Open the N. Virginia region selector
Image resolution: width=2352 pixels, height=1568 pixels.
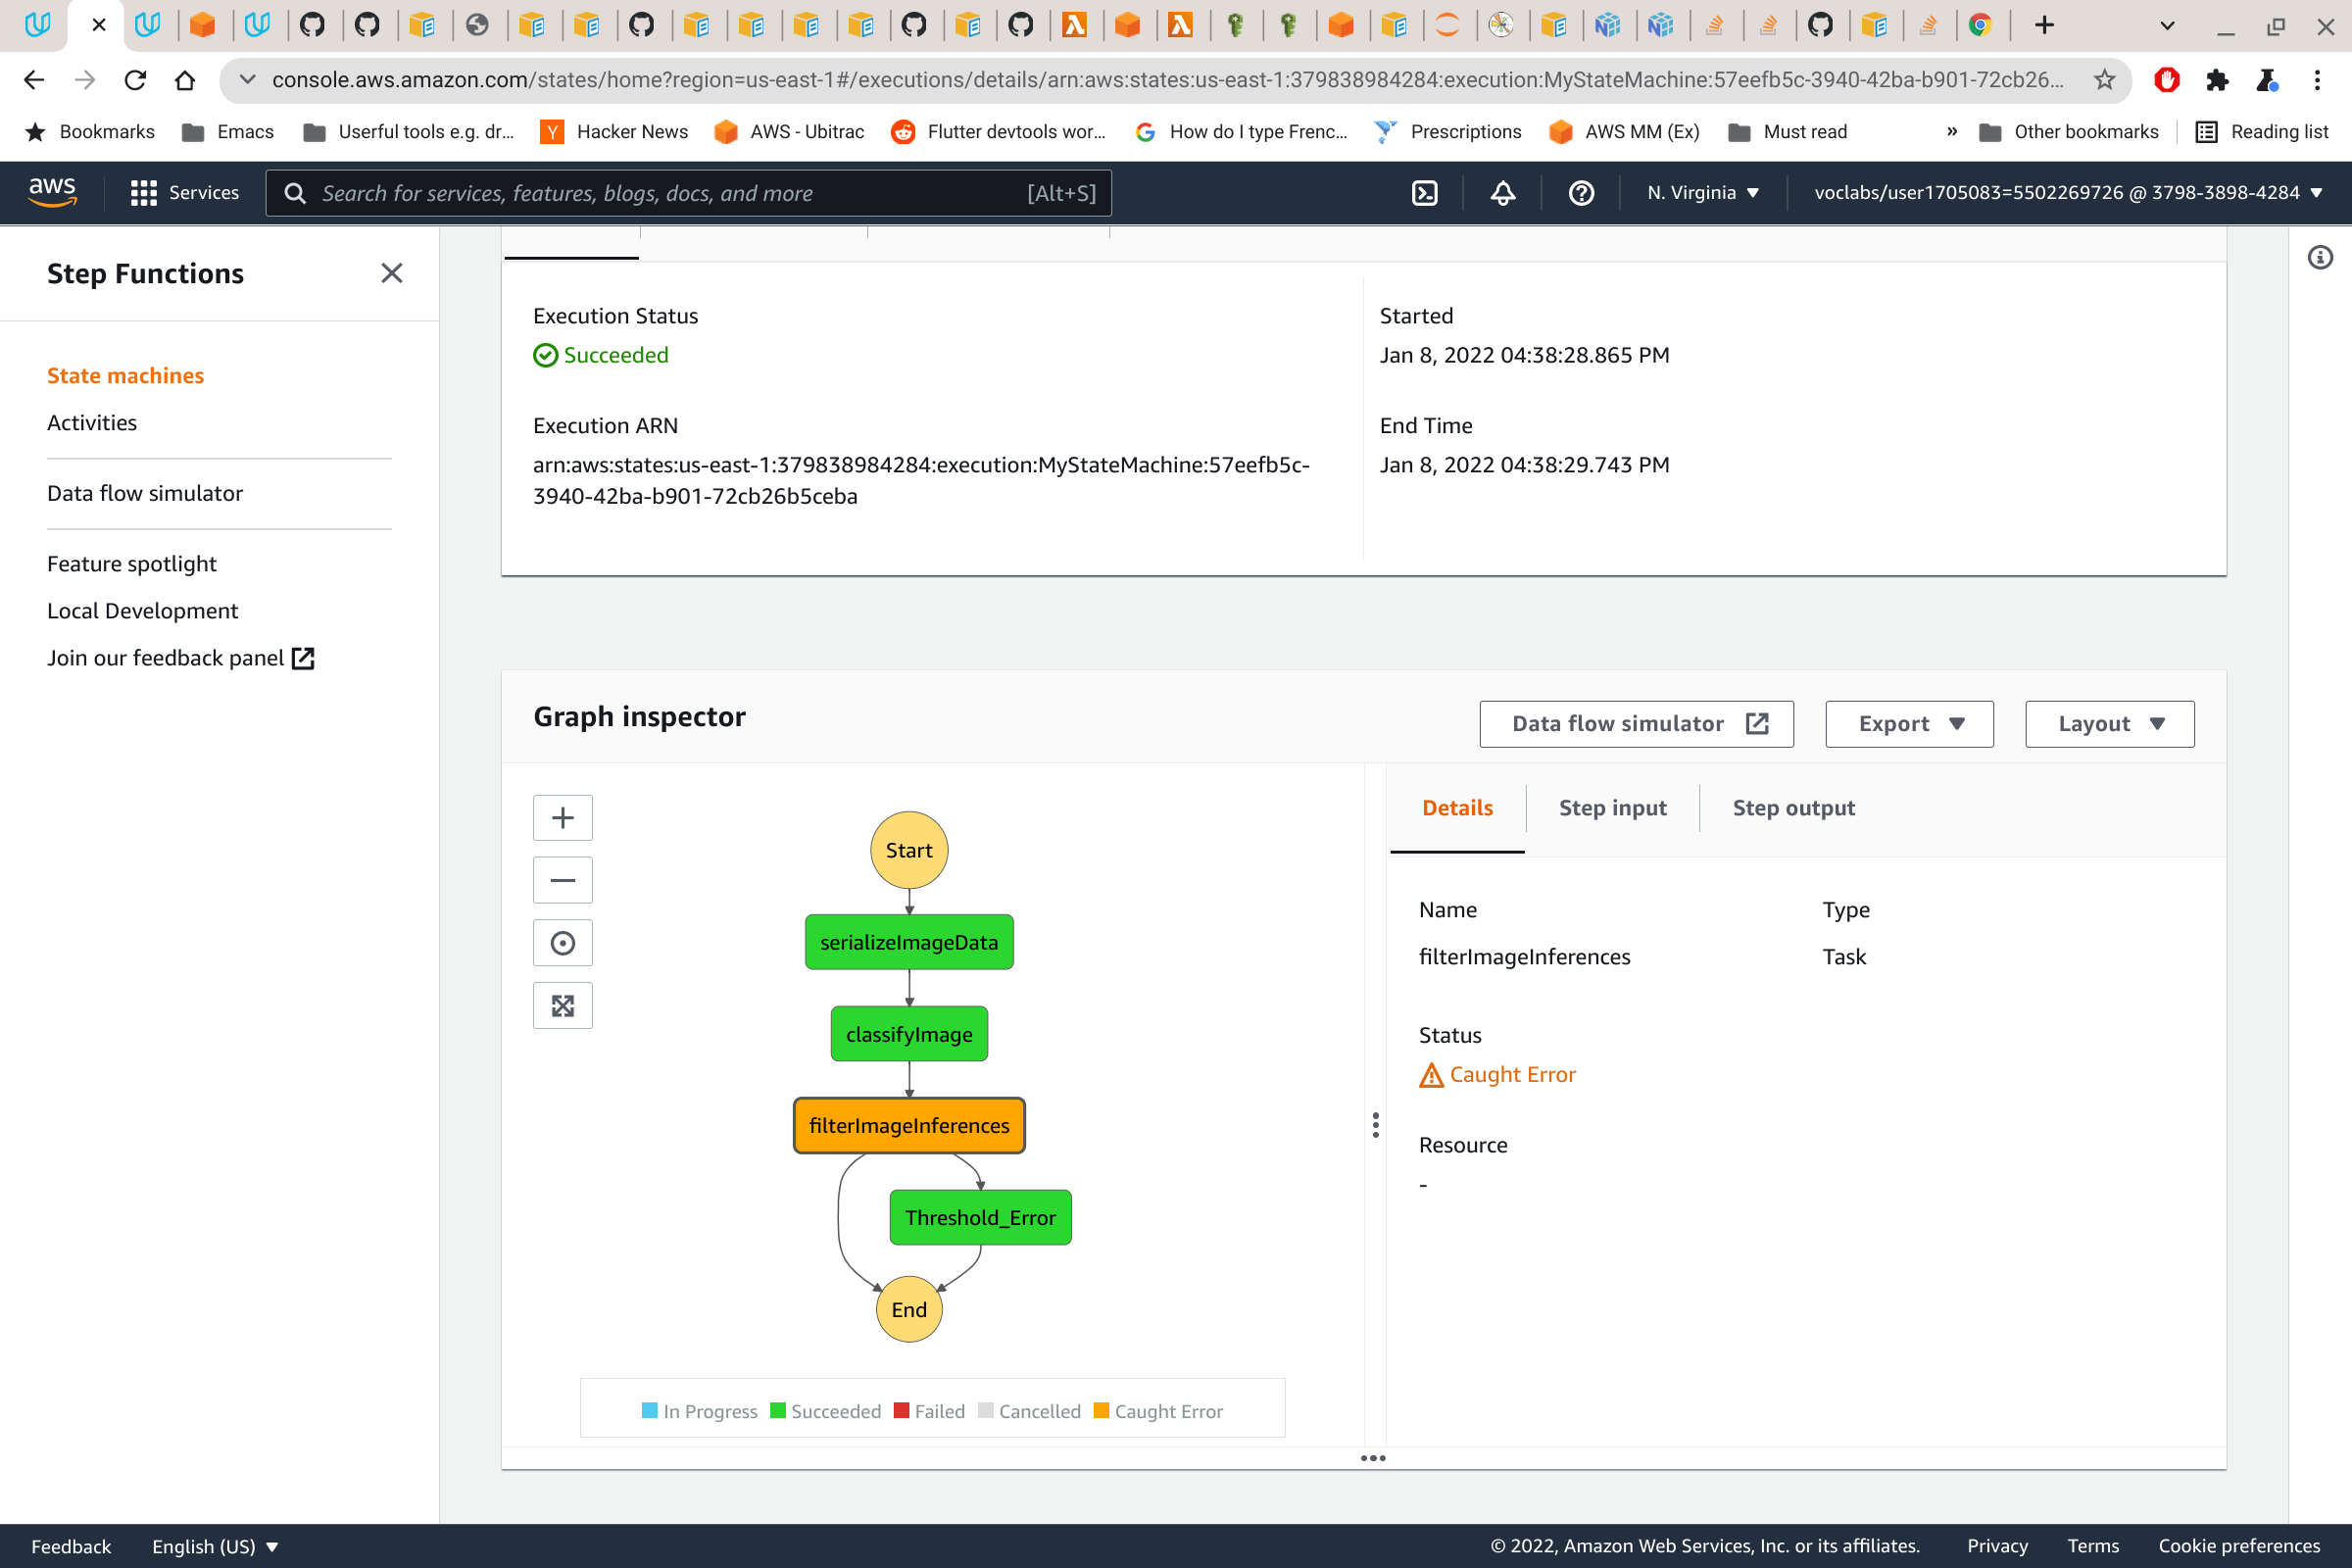1702,193
